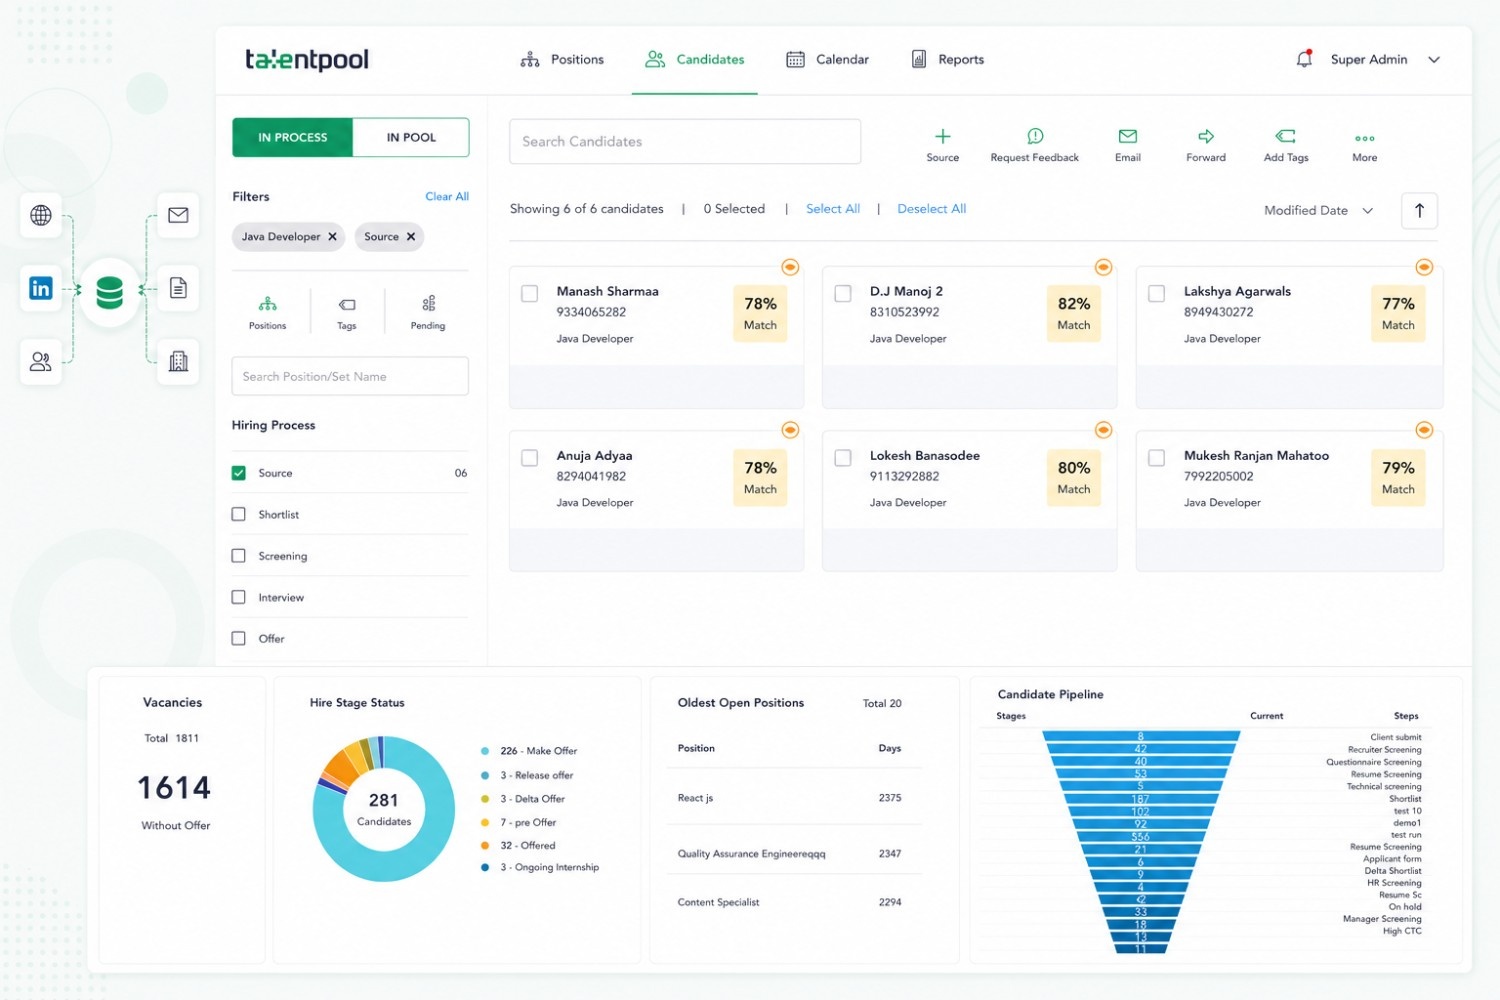Check the Shortlist checkbox

238,514
